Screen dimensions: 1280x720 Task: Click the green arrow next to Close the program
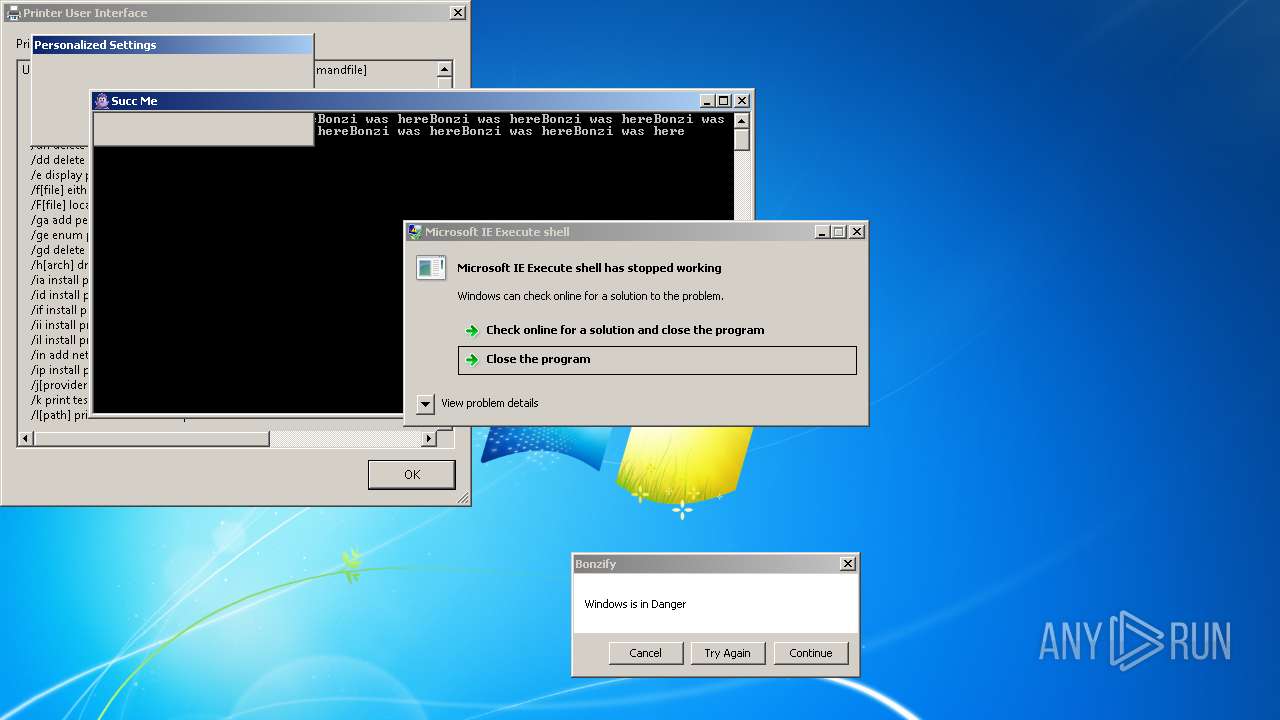coord(472,360)
